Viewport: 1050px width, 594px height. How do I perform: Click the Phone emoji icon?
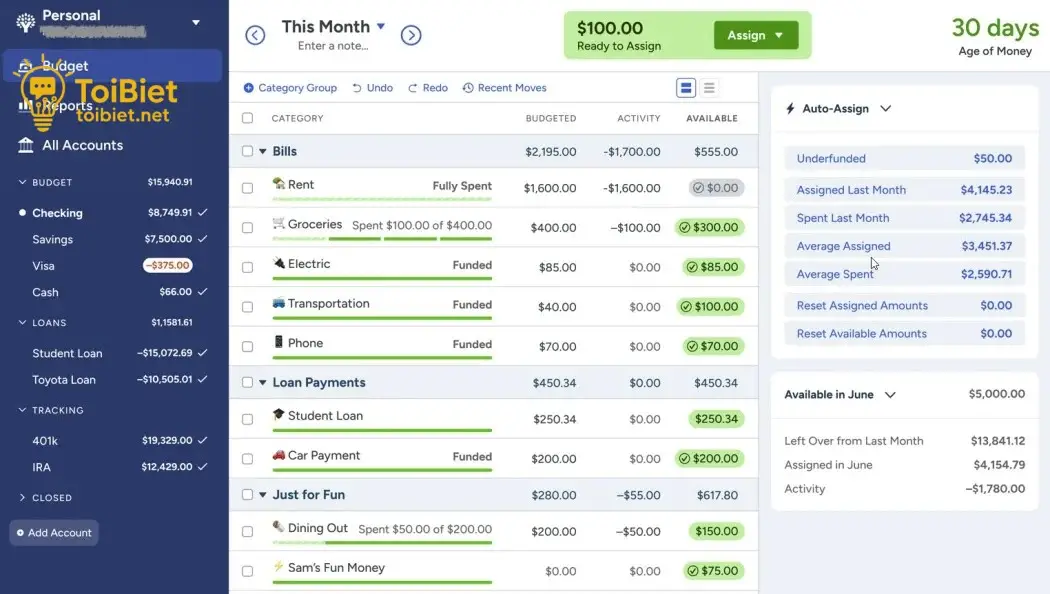[279, 342]
